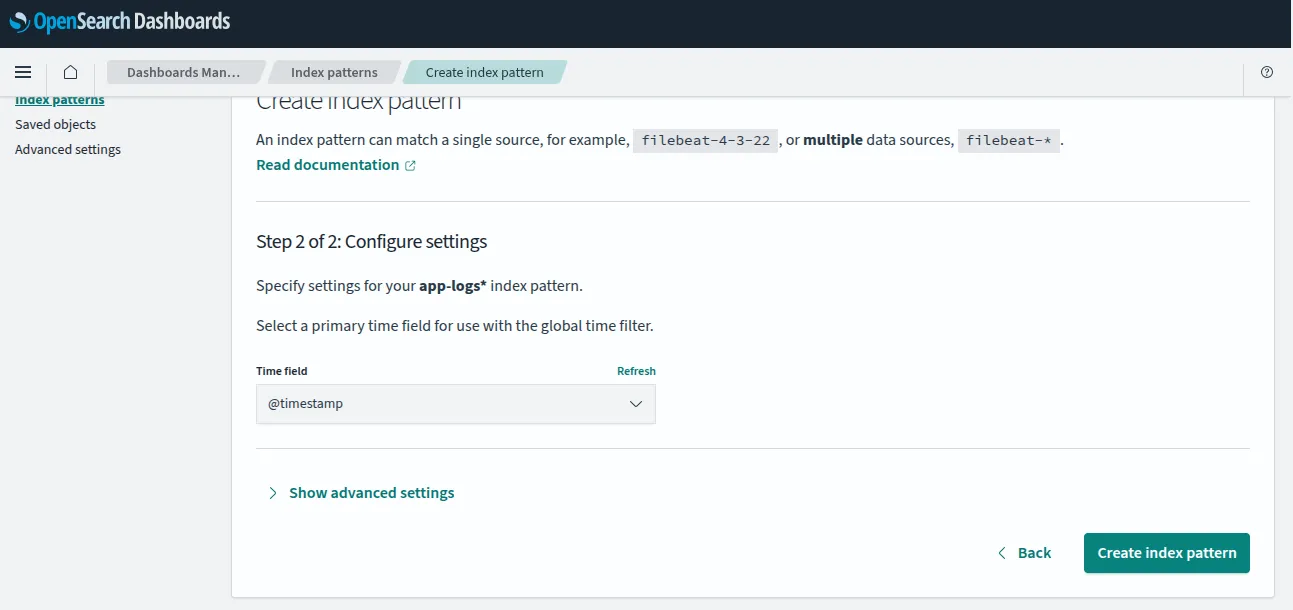Refresh the Time field list
Screen dimensions: 1293x610
pos(636,371)
